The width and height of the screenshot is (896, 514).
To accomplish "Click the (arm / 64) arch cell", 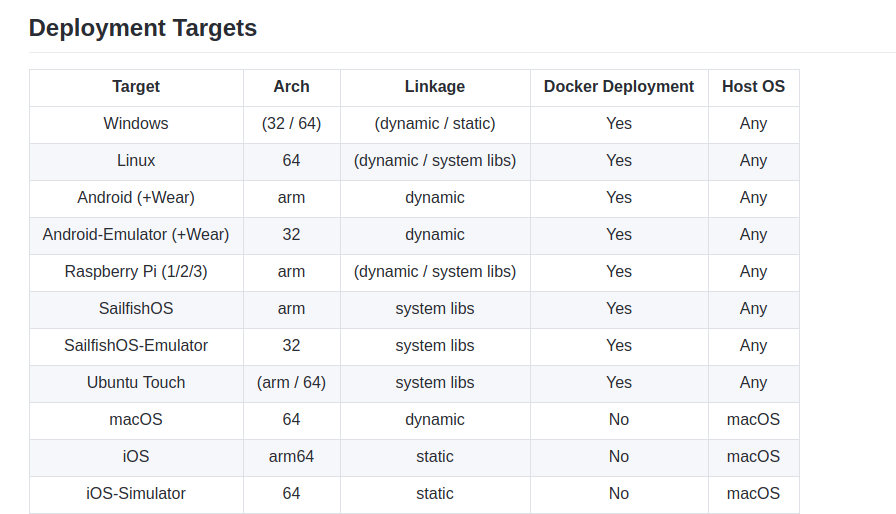I will tap(291, 383).
